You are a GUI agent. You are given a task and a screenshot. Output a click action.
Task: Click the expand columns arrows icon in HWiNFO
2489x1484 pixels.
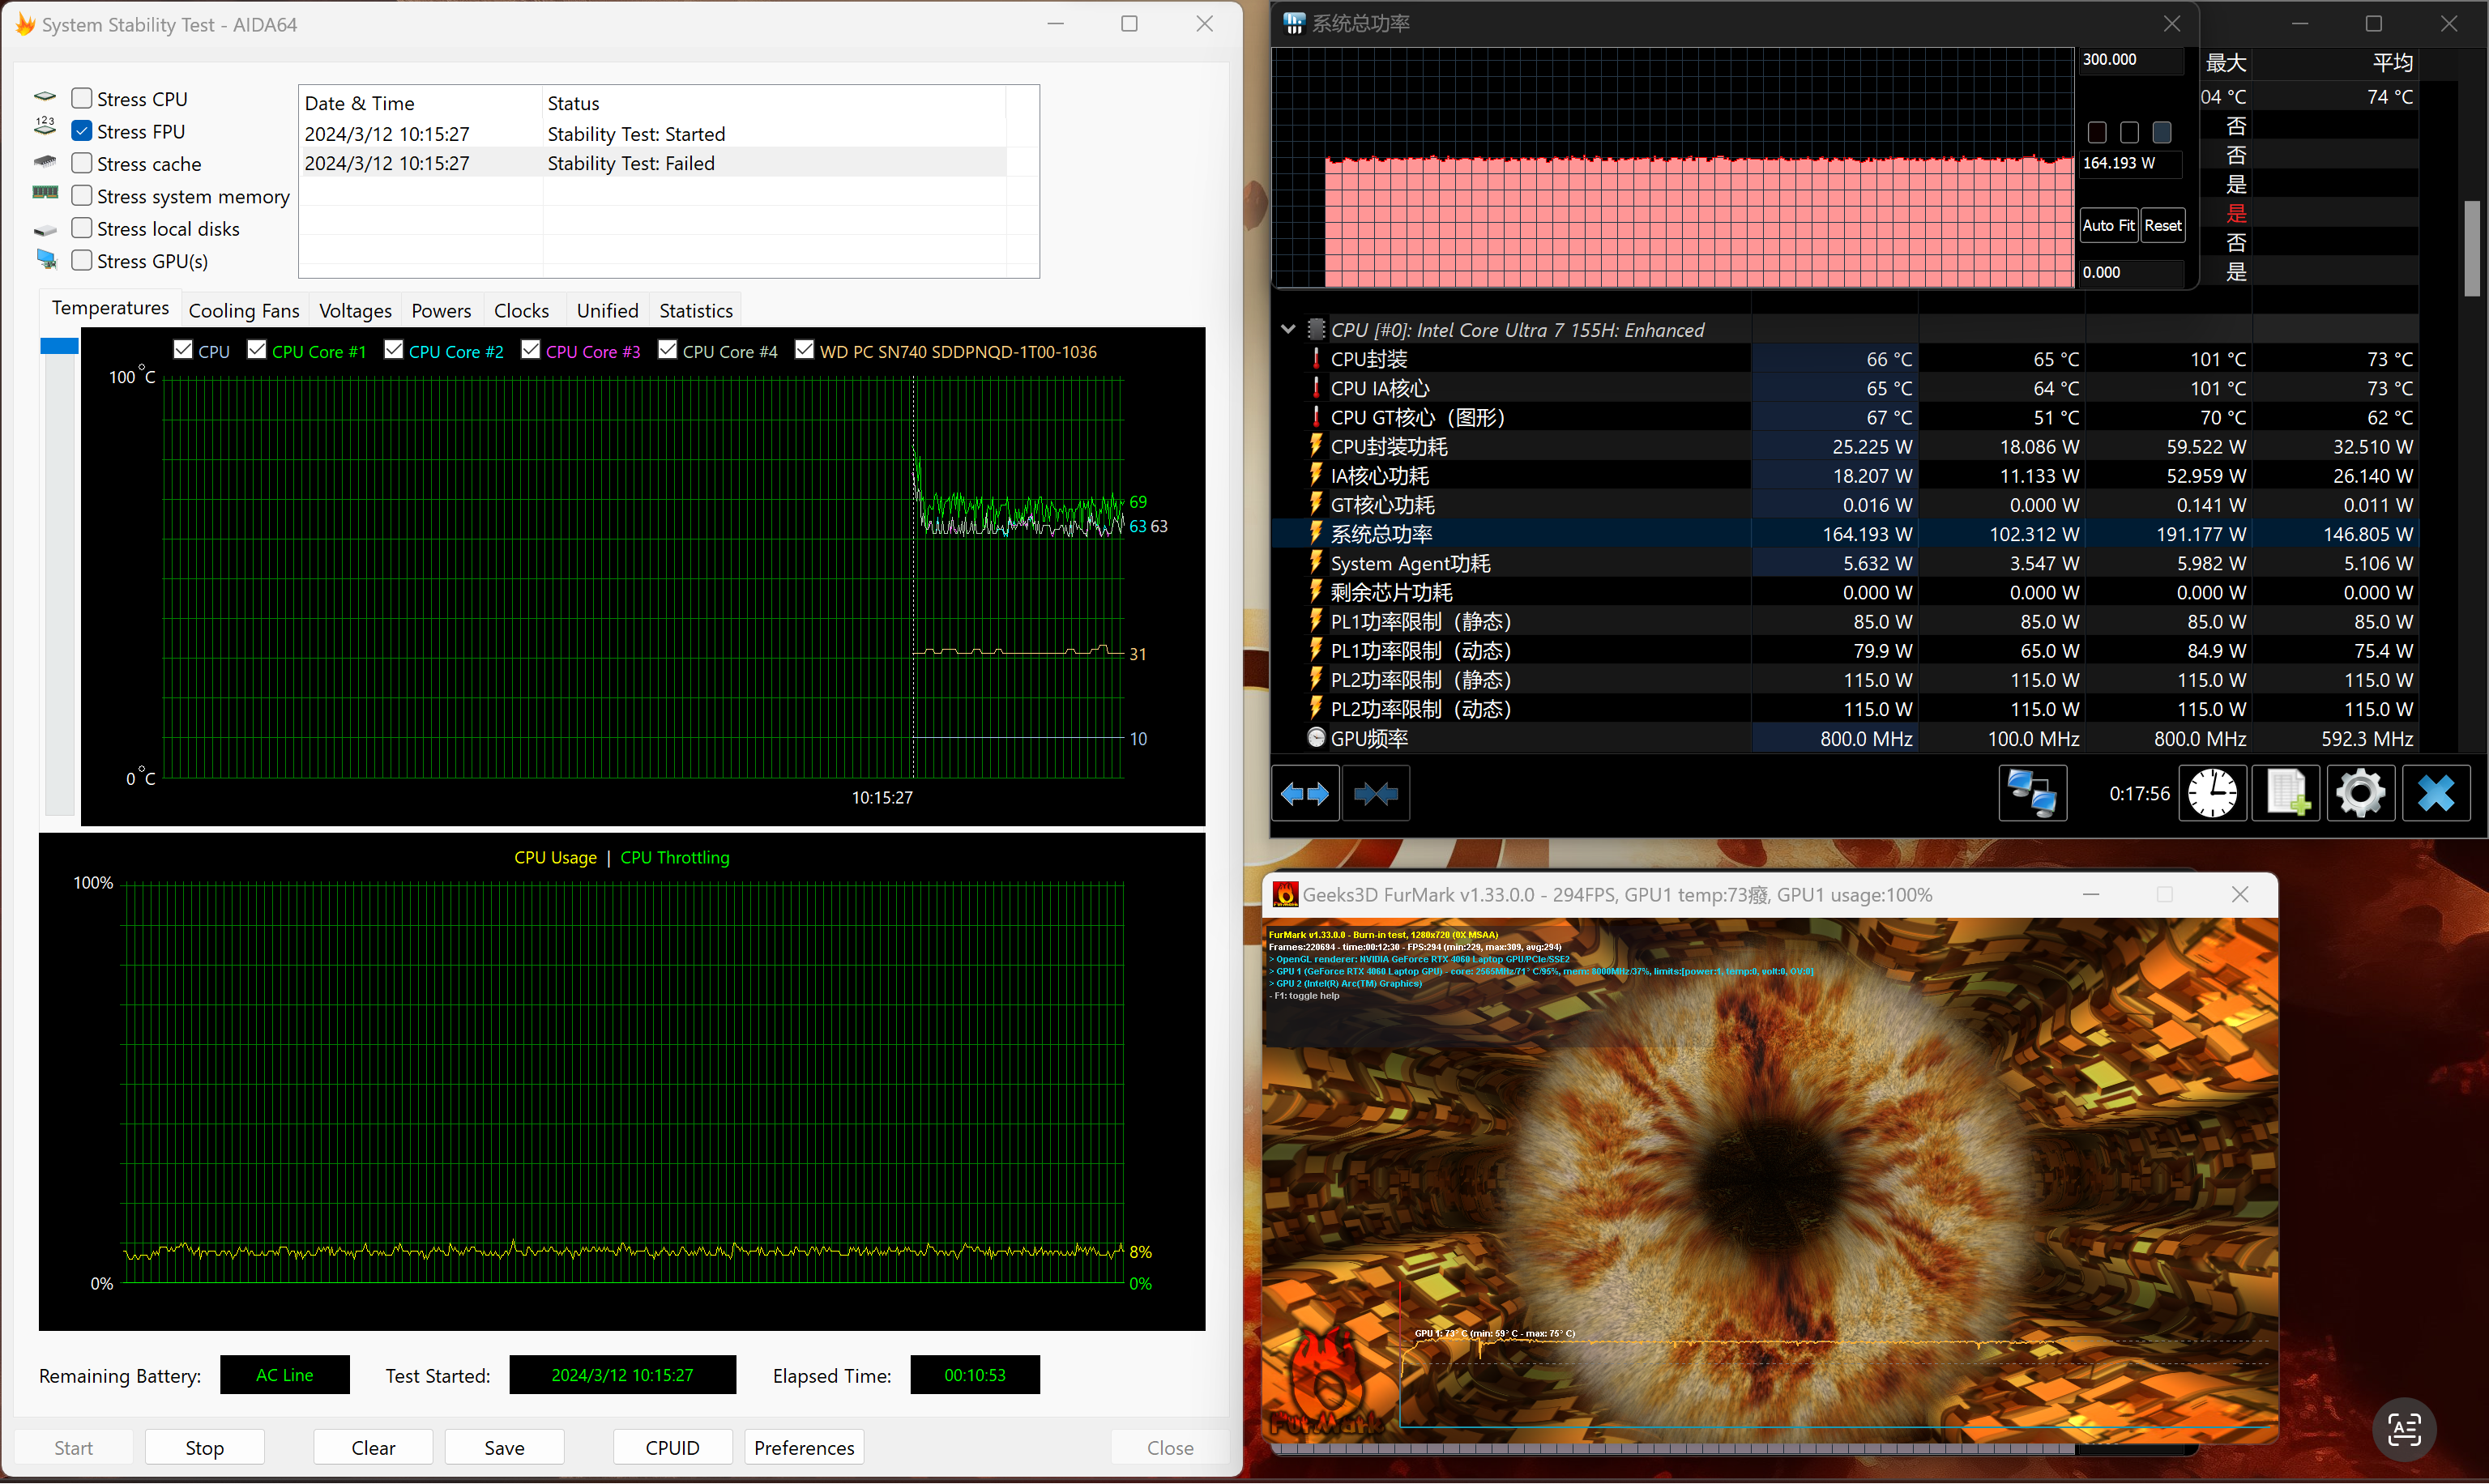tap(1305, 794)
